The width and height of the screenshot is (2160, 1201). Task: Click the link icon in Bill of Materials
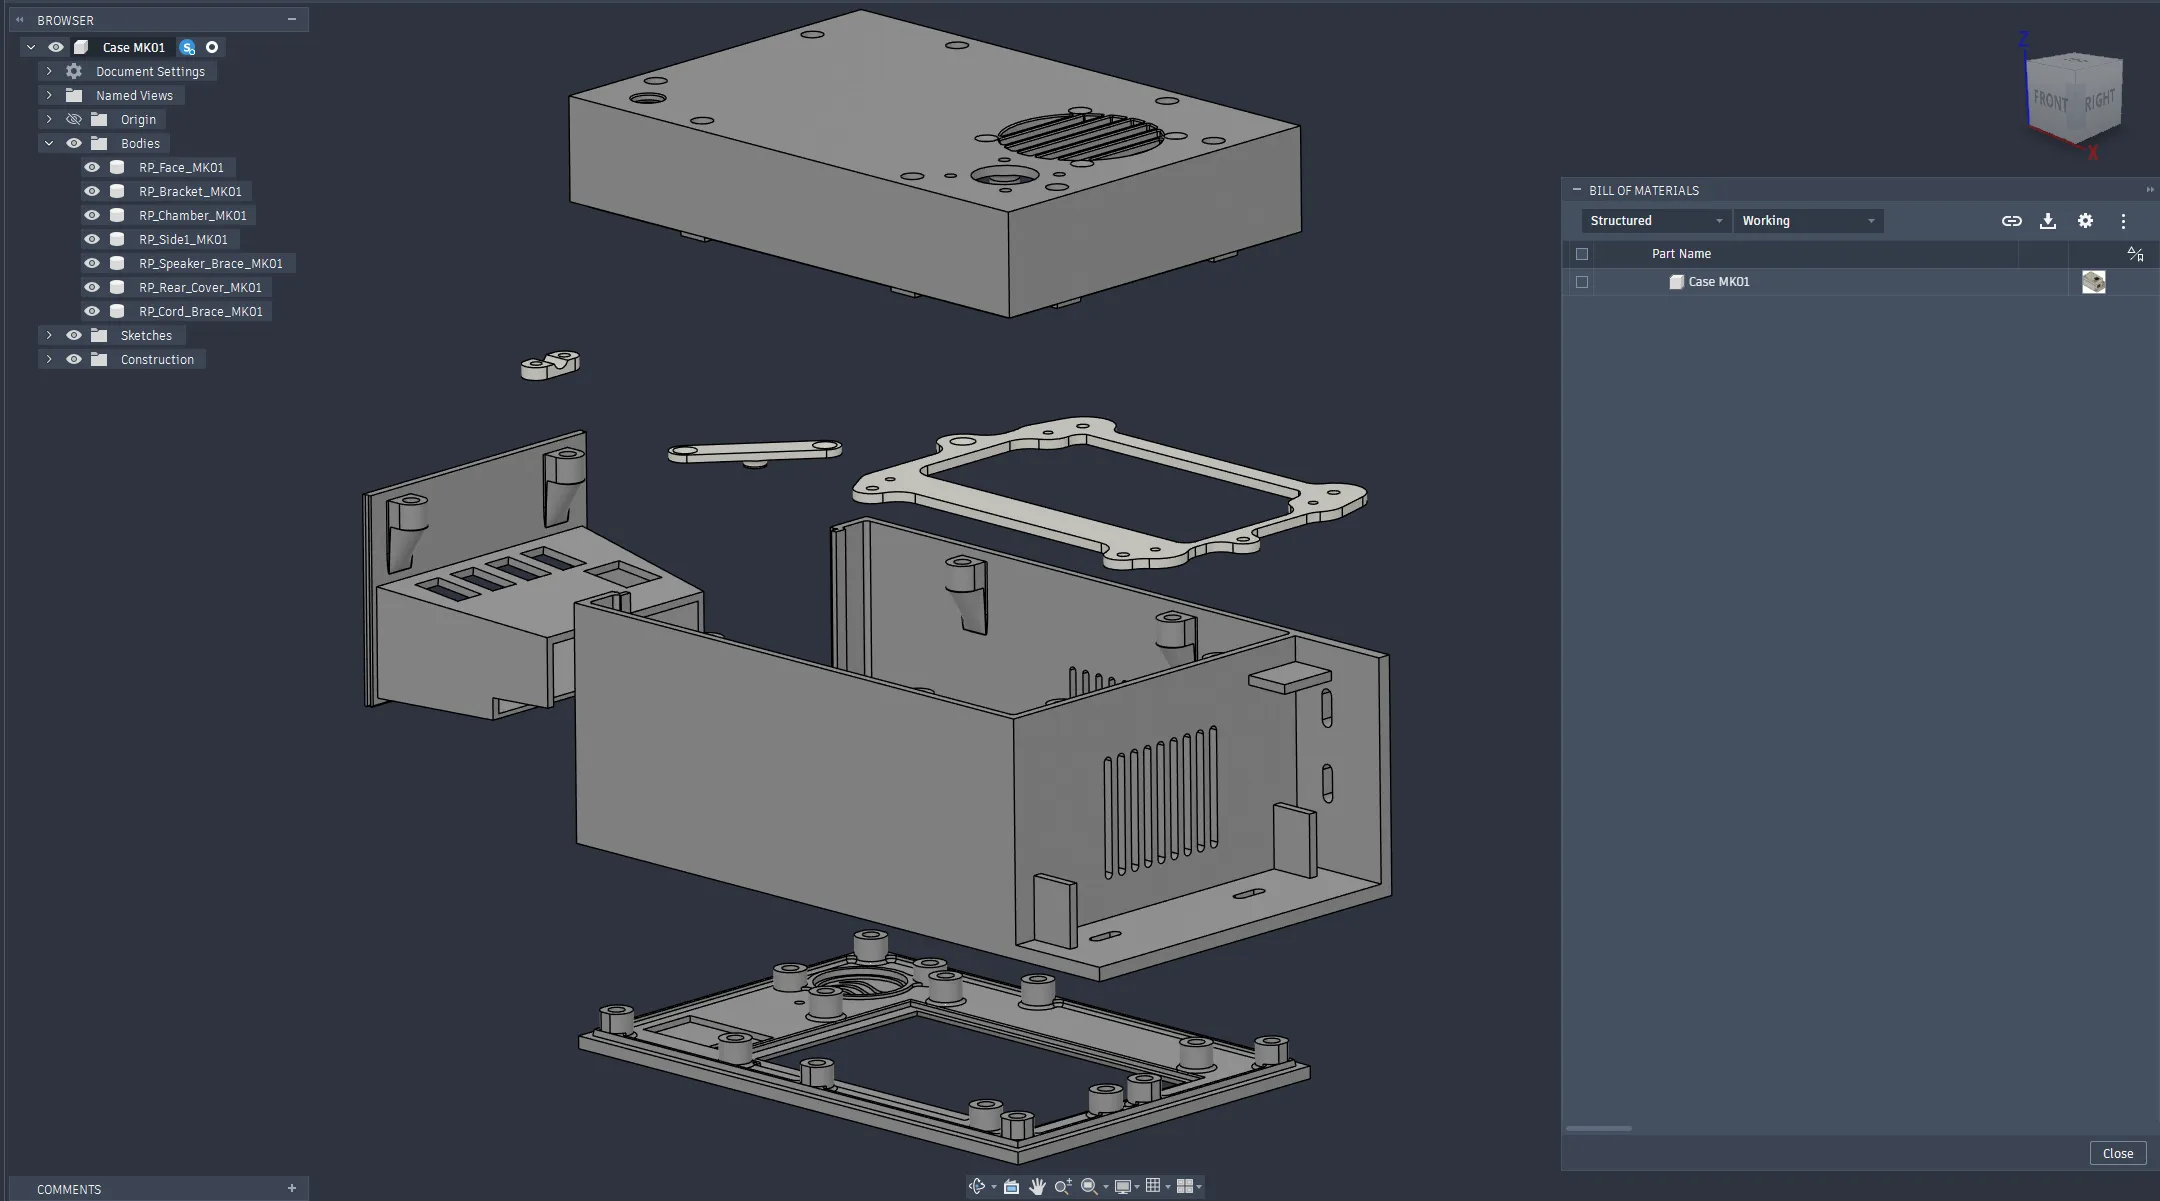point(2012,221)
